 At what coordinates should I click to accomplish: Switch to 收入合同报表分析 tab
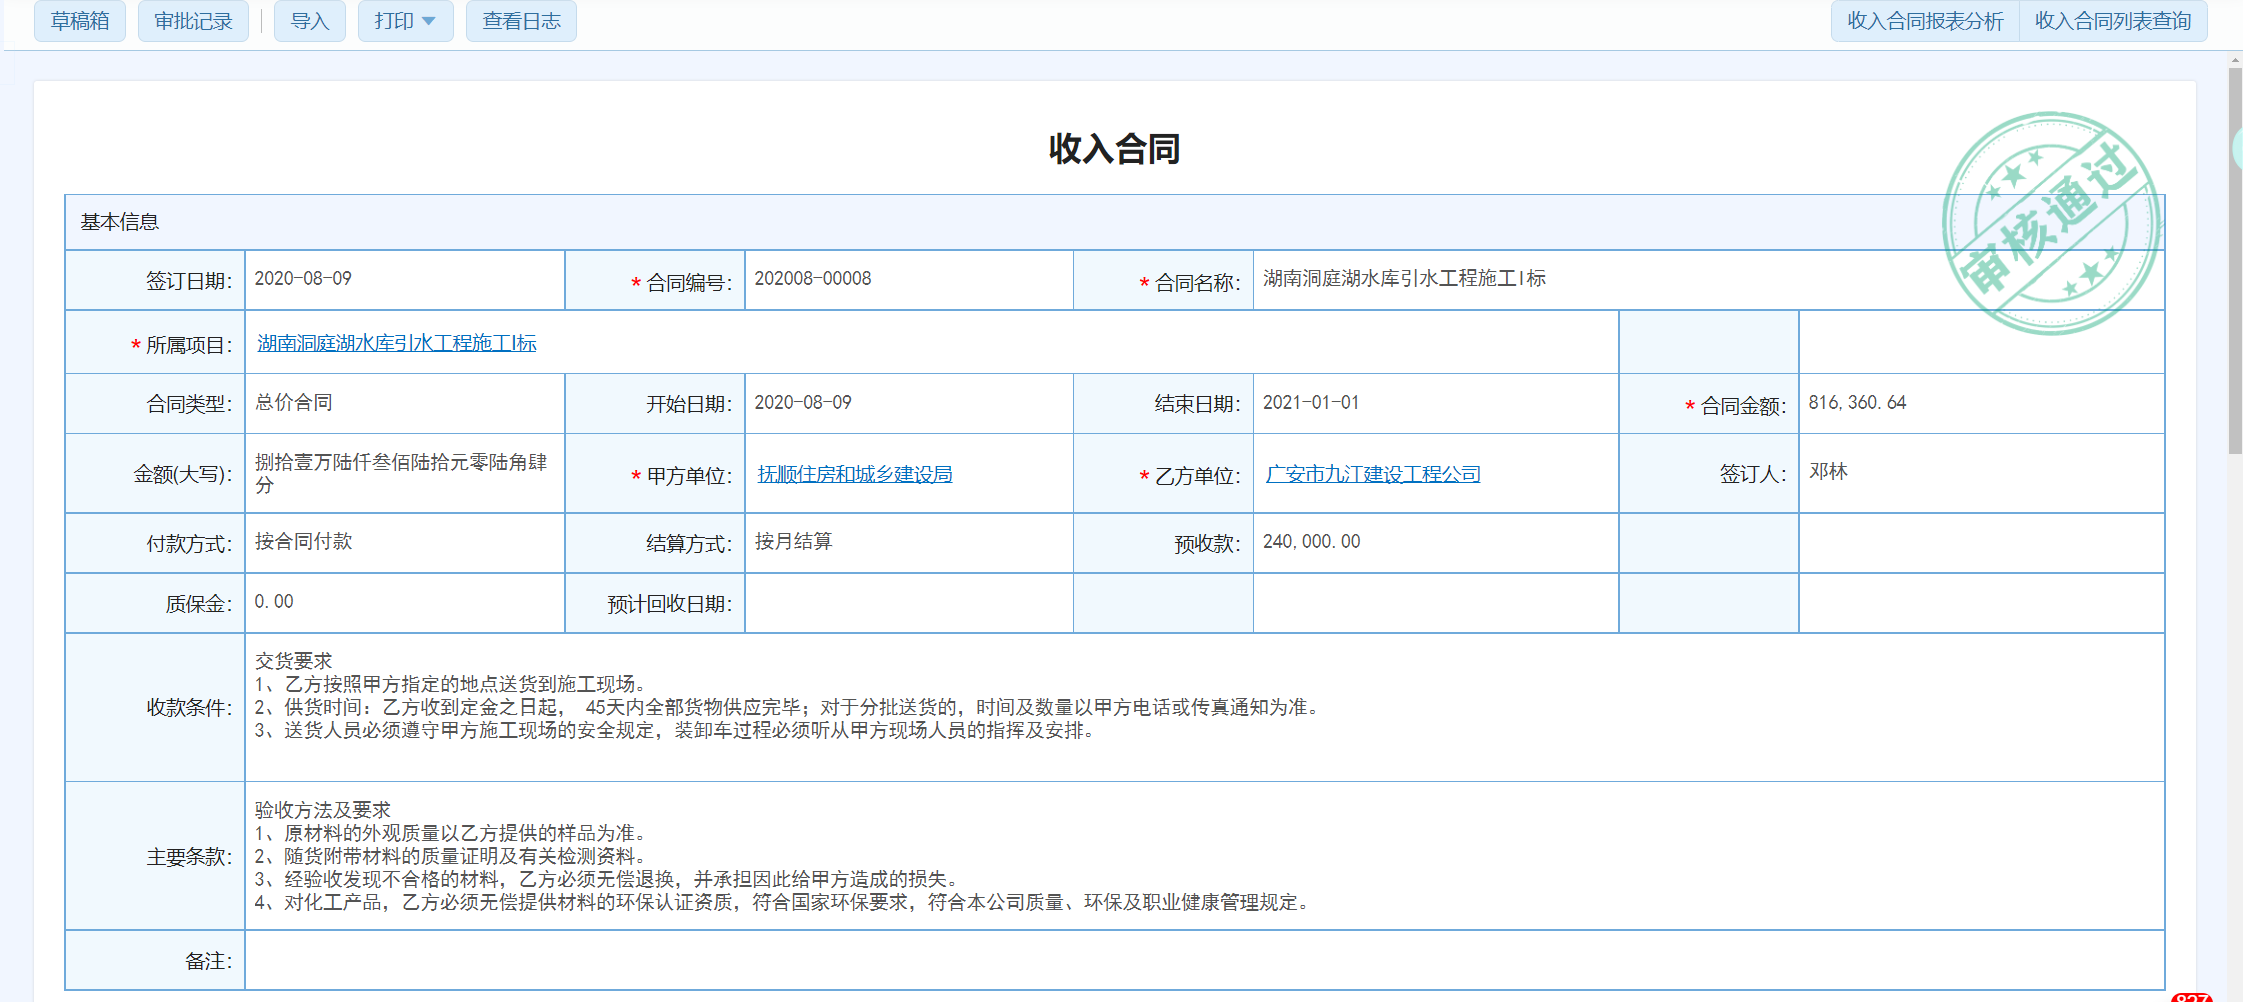[x=1925, y=21]
